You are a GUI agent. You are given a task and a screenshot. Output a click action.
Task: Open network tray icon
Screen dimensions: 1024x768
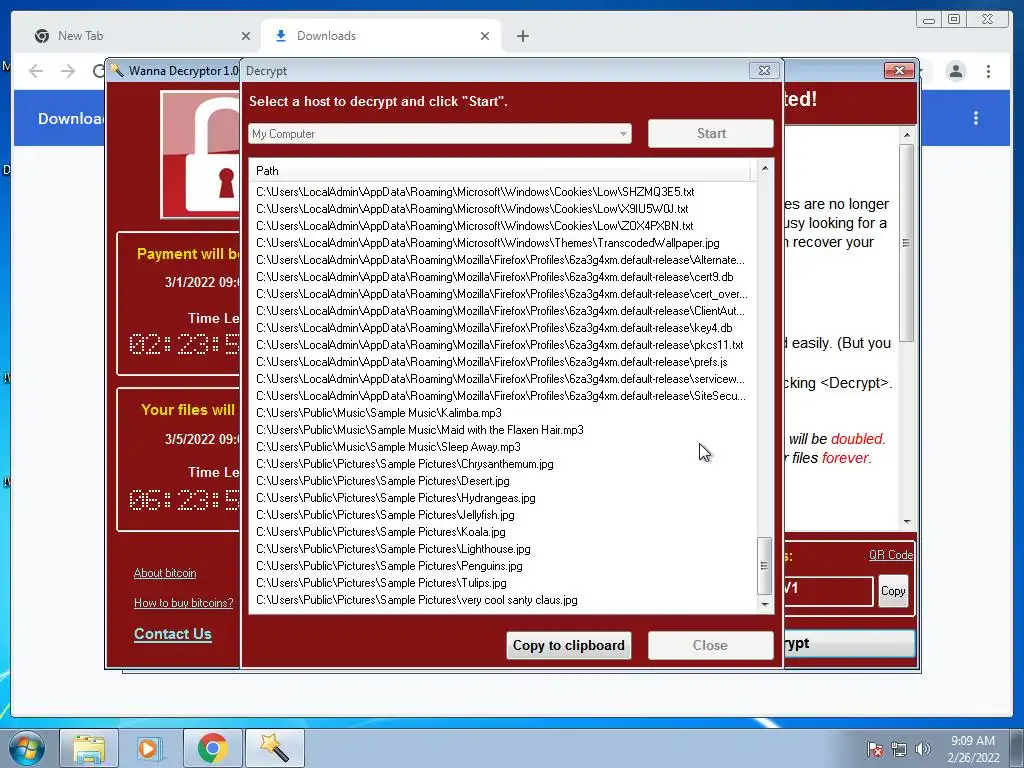[x=899, y=749]
